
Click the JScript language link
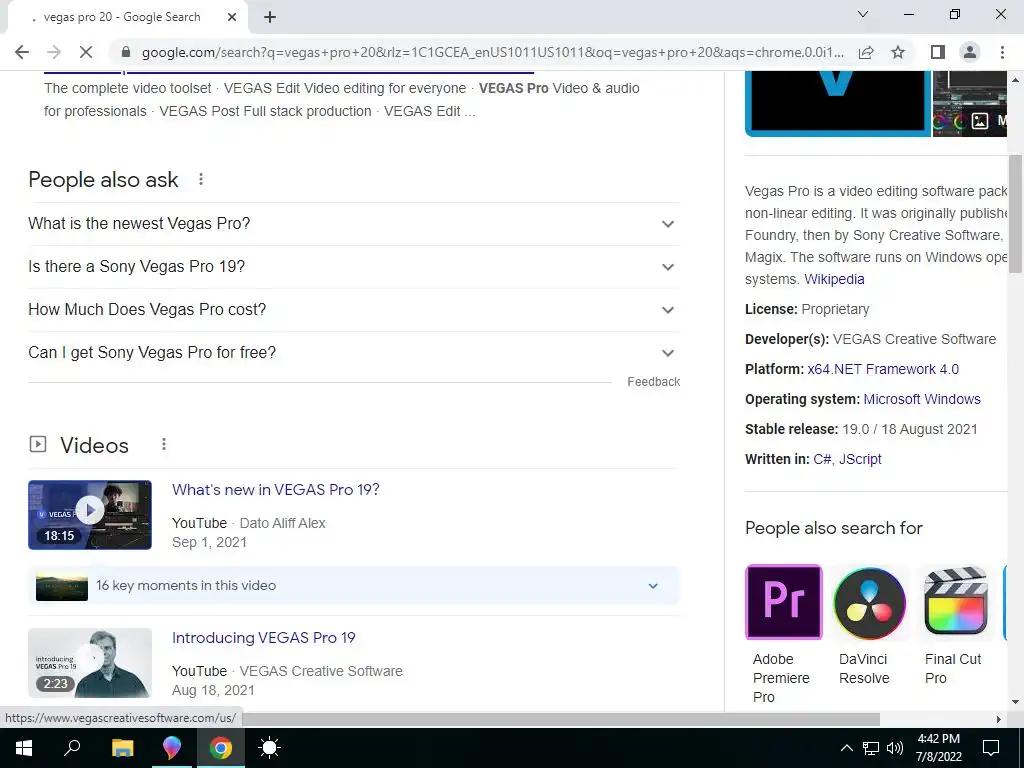[x=860, y=460]
